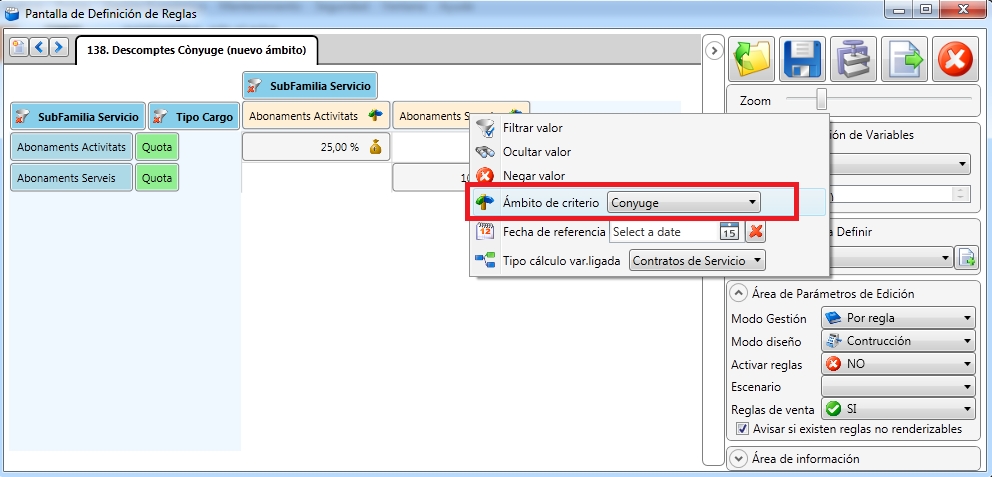Open the calendar picker for Fecha de referencia
Image resolution: width=992 pixels, height=477 pixels.
729,232
